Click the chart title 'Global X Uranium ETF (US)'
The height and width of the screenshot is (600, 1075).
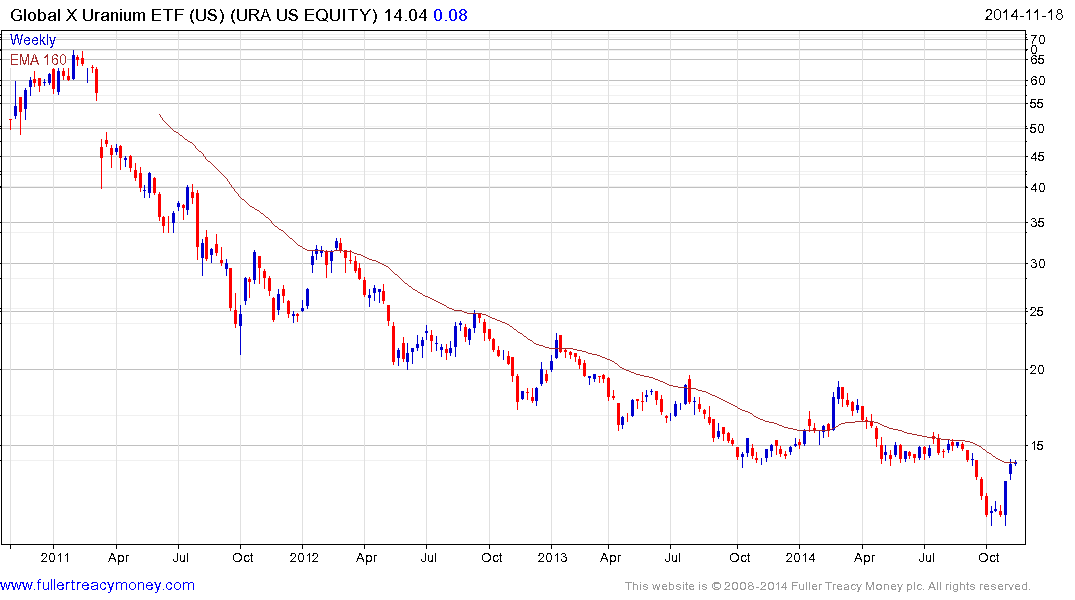coord(117,15)
